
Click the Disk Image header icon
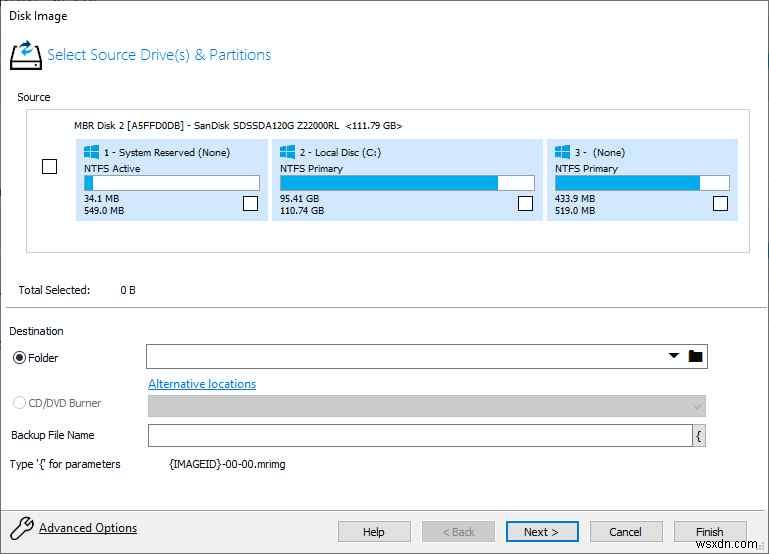click(25, 54)
